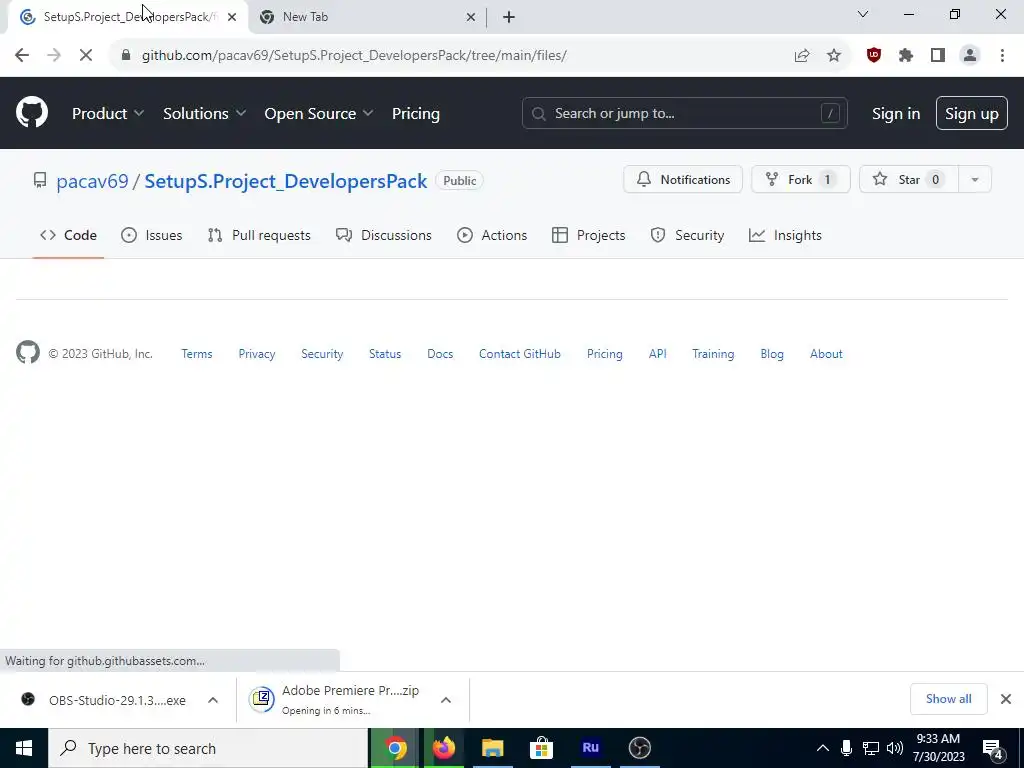Open the uBlock Origin extension icon
Image resolution: width=1024 pixels, height=768 pixels.
coord(874,56)
